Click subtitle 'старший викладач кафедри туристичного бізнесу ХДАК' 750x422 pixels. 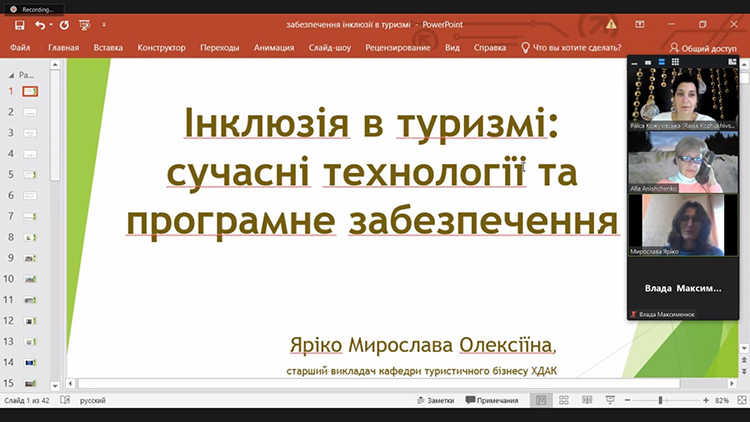pos(421,371)
